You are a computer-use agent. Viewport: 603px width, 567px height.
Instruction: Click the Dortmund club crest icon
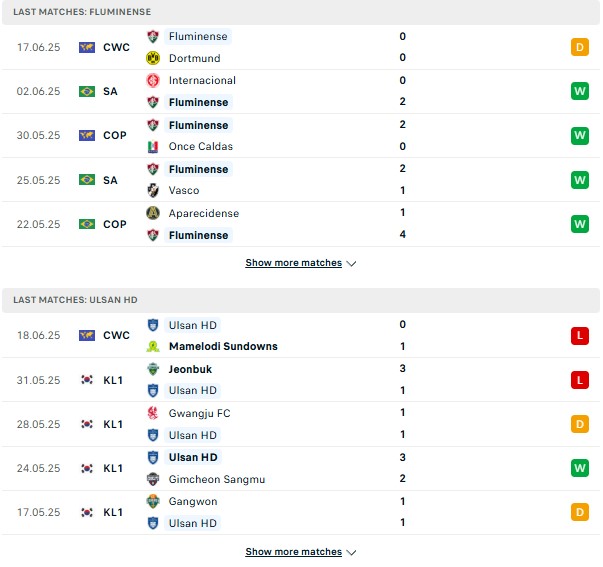click(x=153, y=58)
